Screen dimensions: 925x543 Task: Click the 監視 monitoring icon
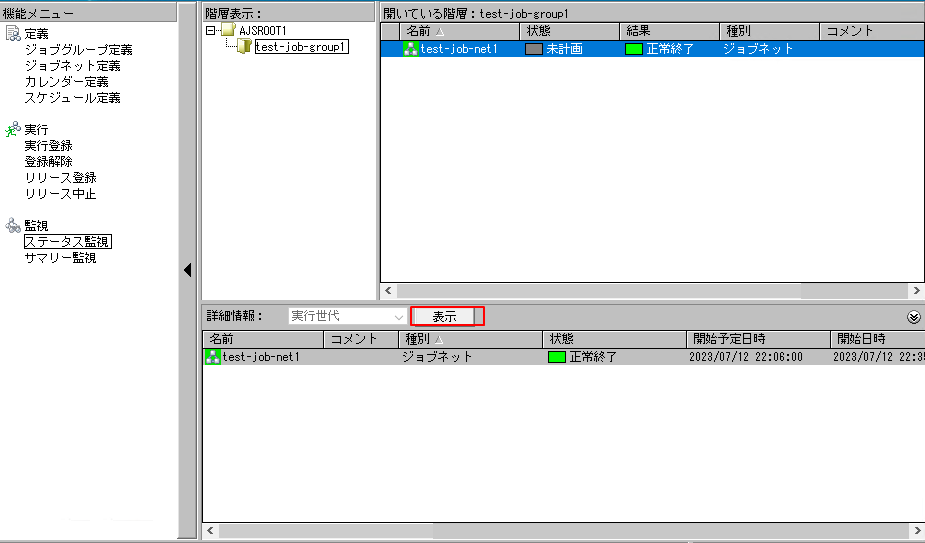13,225
